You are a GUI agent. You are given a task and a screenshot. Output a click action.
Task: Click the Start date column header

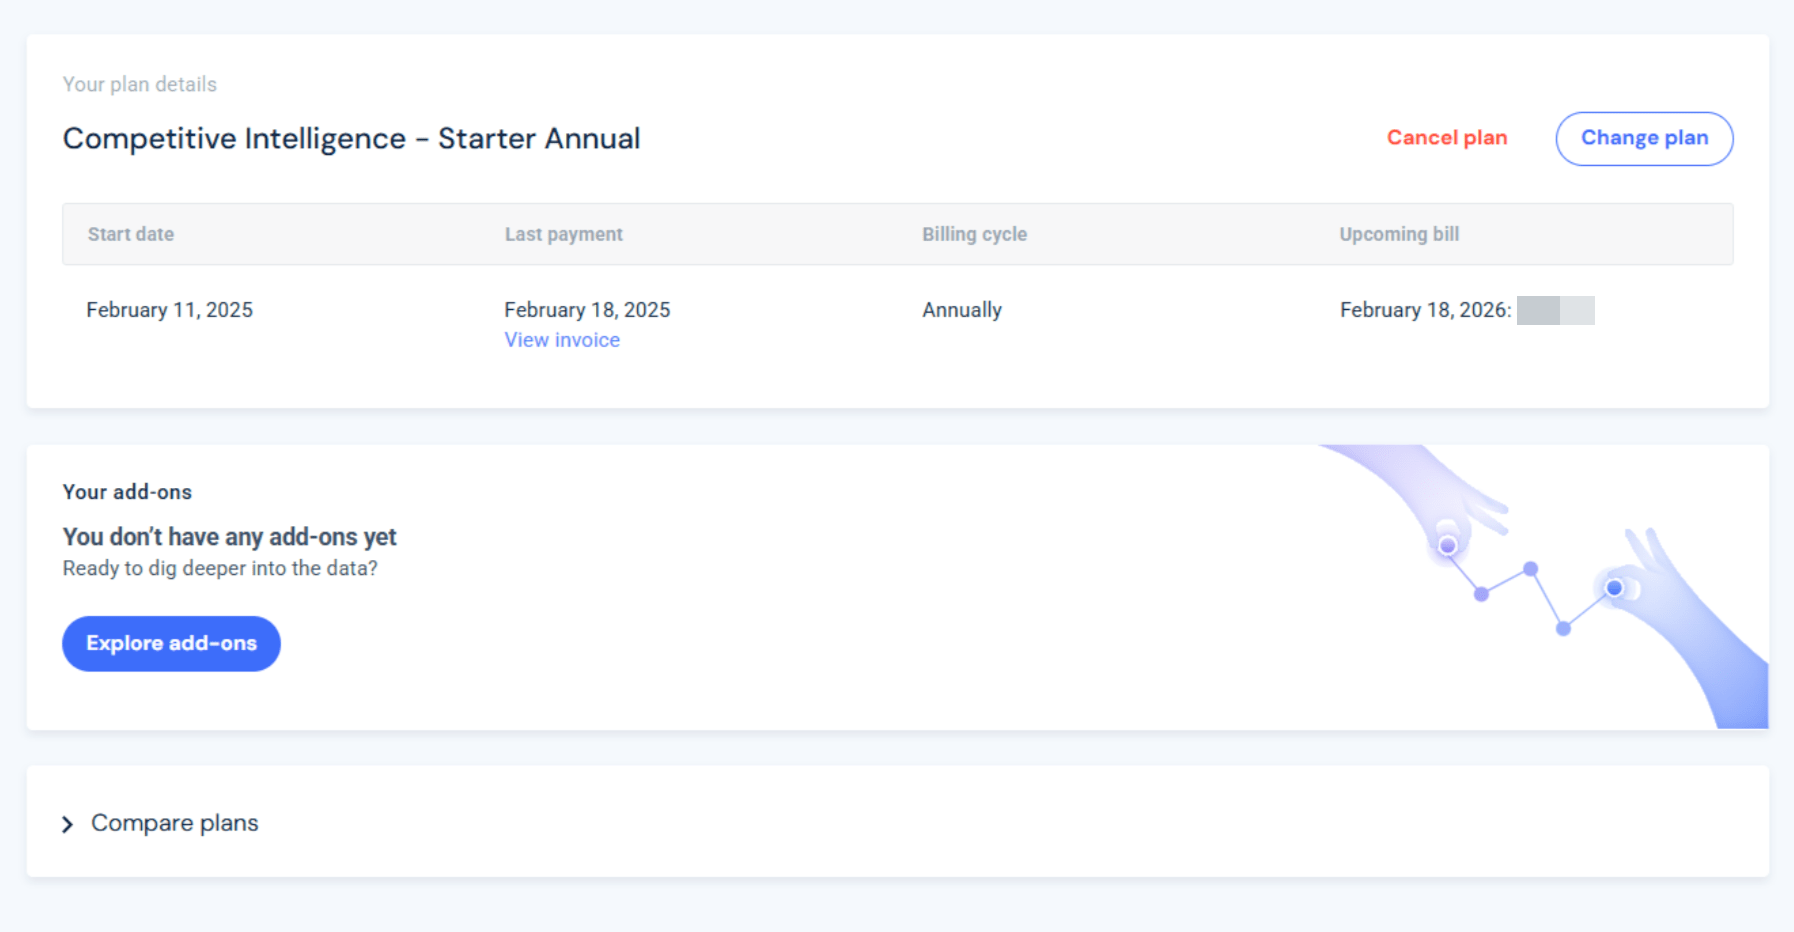click(131, 234)
